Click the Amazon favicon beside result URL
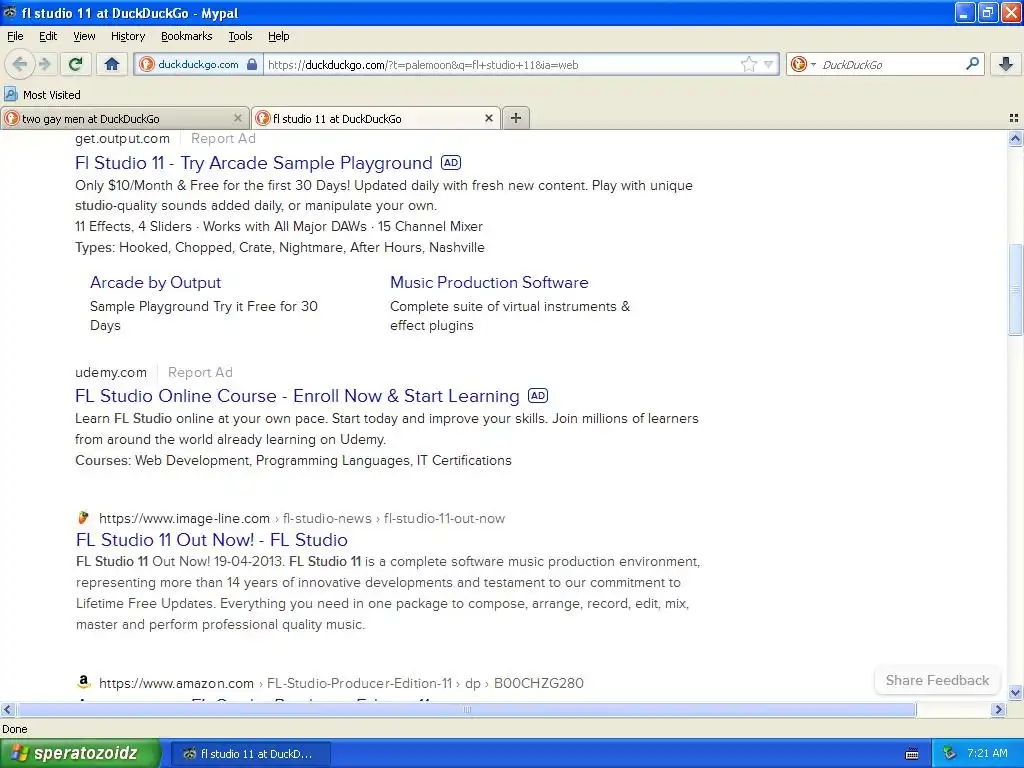The height and width of the screenshot is (768, 1024). click(83, 682)
